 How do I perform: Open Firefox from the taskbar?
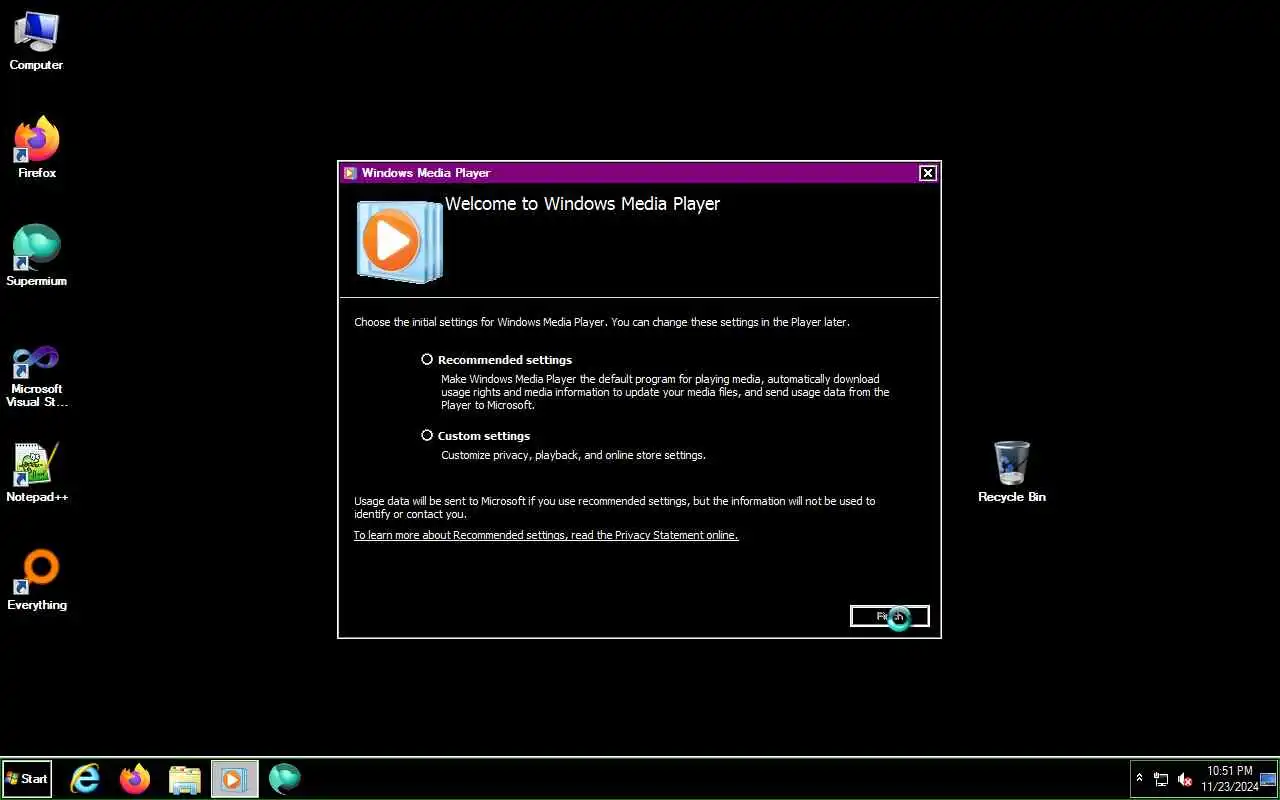135,779
